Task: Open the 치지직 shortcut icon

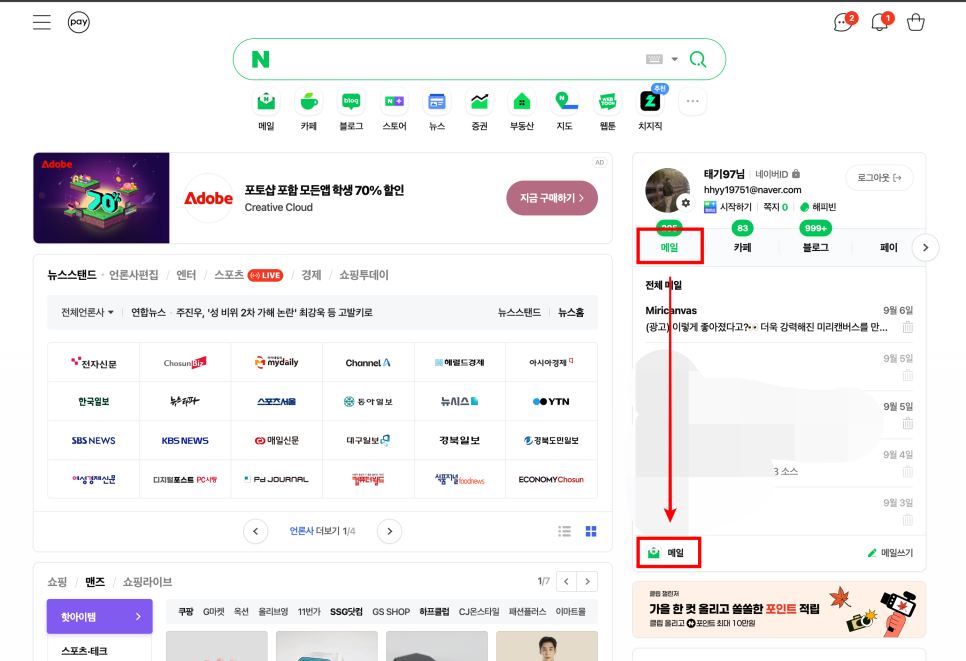Action: pos(650,102)
